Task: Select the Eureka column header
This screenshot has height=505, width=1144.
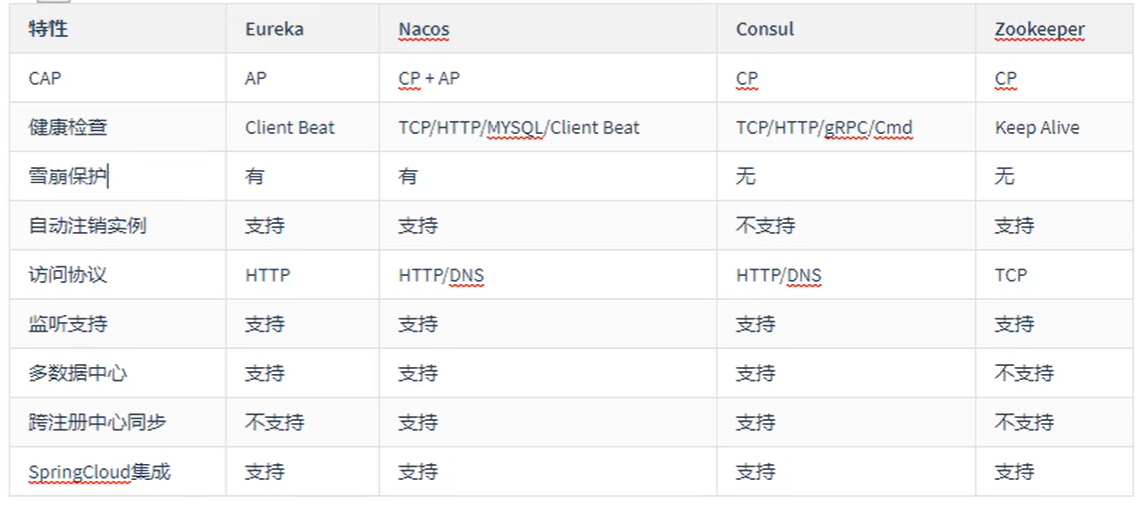Action: click(x=274, y=29)
